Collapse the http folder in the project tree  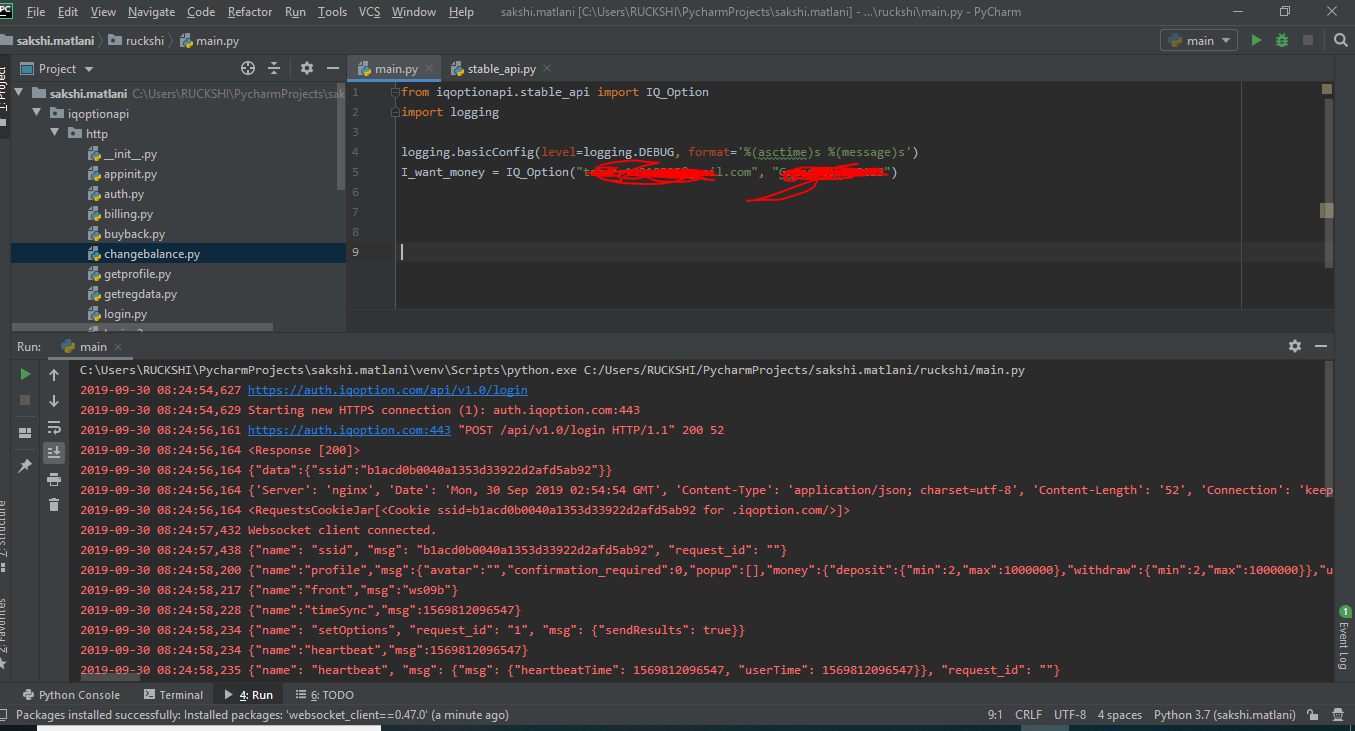(54, 133)
